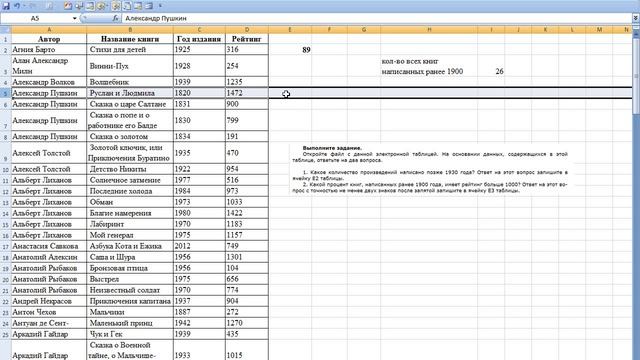
Task: Select column D header
Action: (x=247, y=29)
